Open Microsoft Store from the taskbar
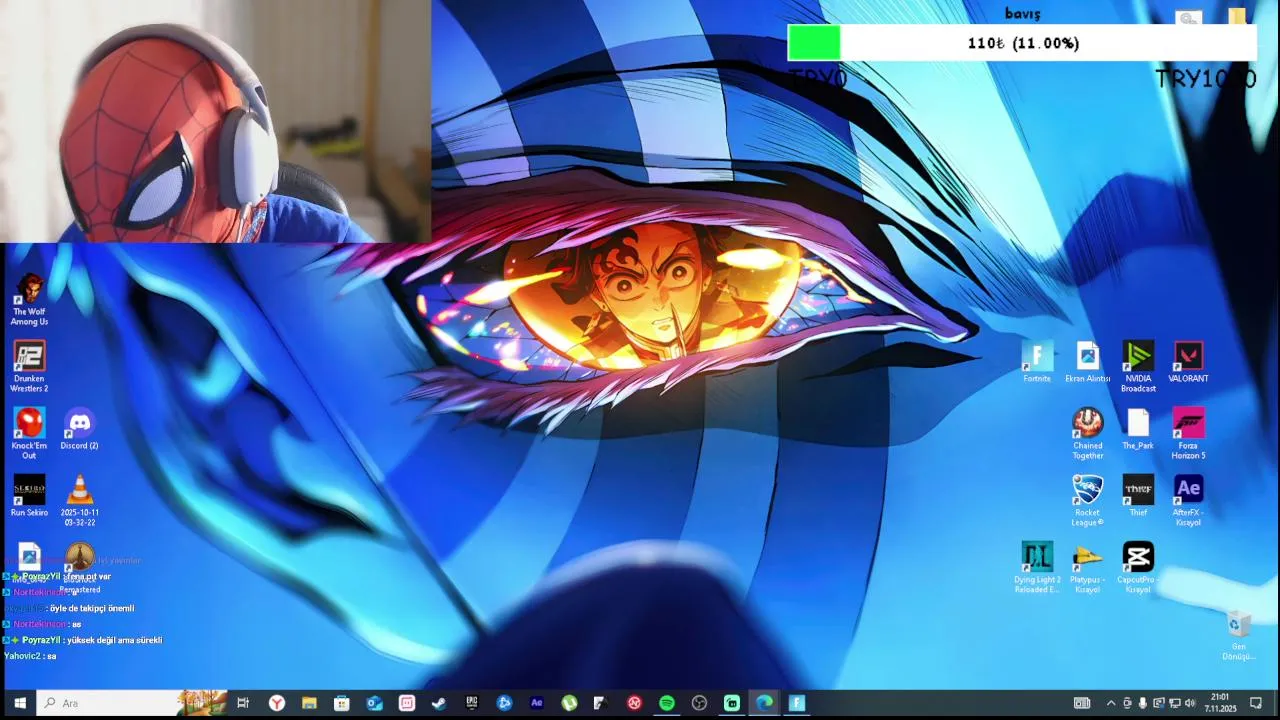 click(x=342, y=703)
